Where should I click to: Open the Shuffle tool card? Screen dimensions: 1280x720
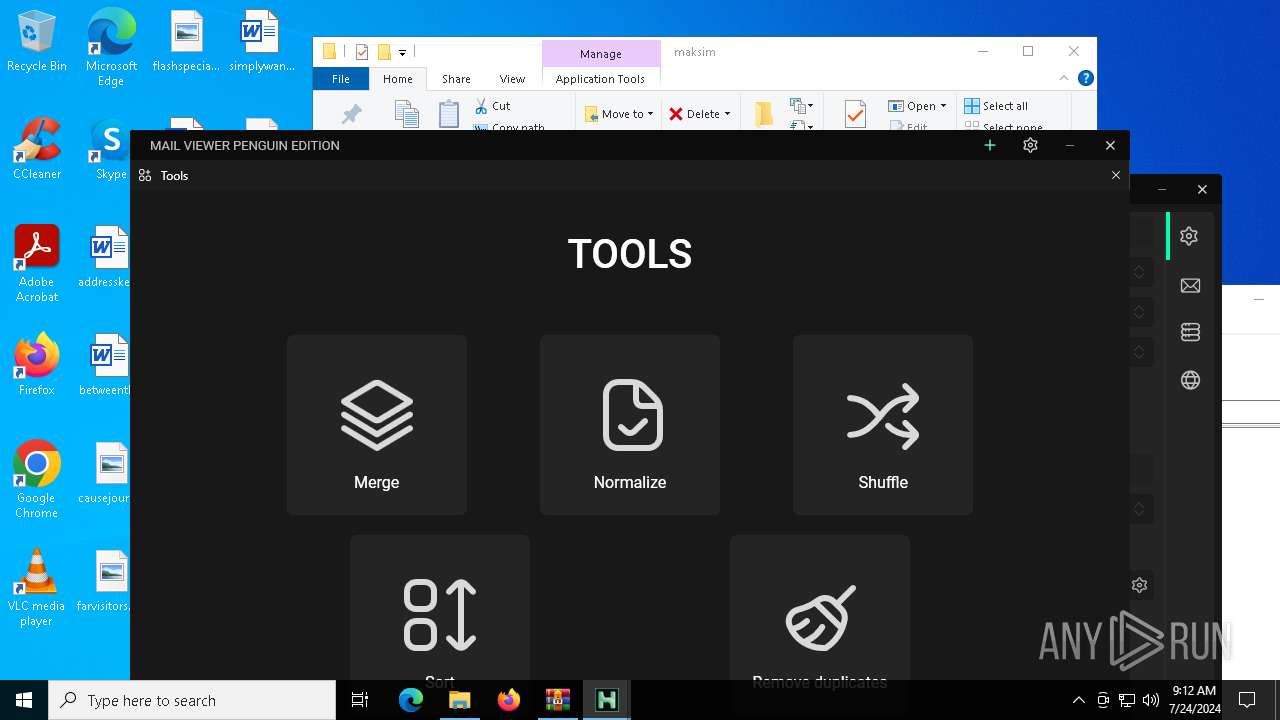(x=883, y=425)
